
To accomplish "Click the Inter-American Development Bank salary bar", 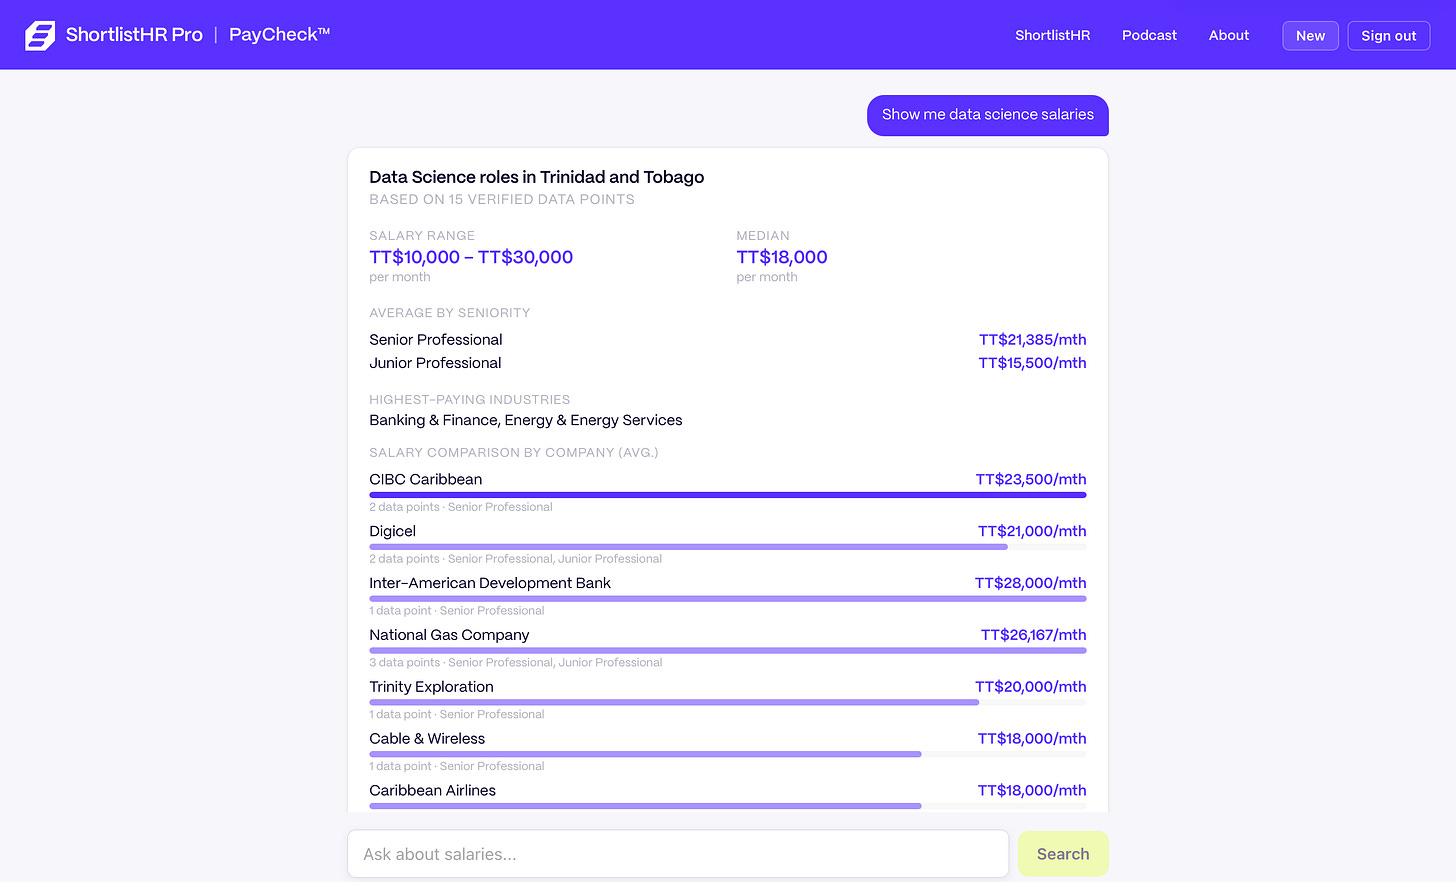I will click(727, 598).
